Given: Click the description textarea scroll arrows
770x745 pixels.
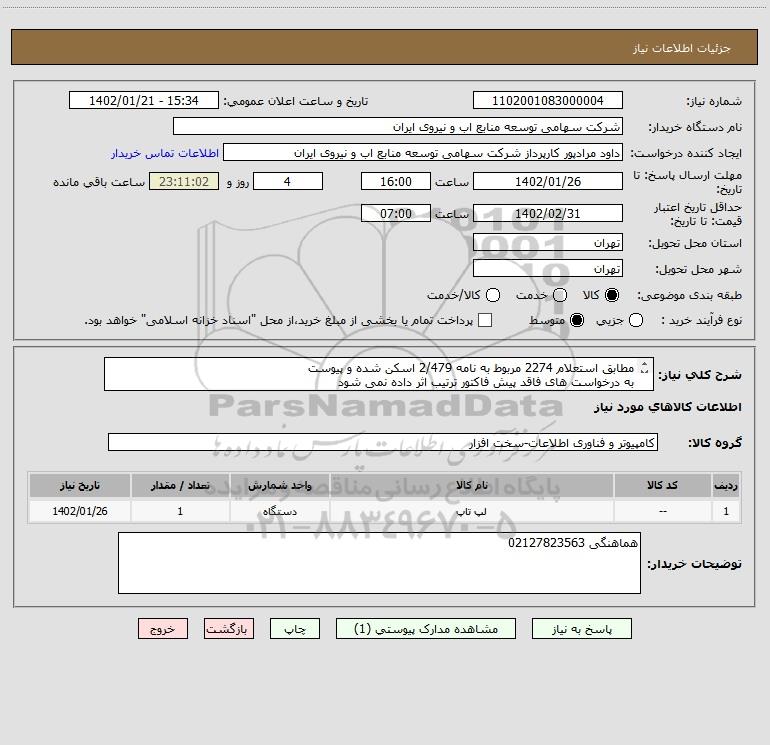Looking at the screenshot, I should pyautogui.click(x=645, y=367).
